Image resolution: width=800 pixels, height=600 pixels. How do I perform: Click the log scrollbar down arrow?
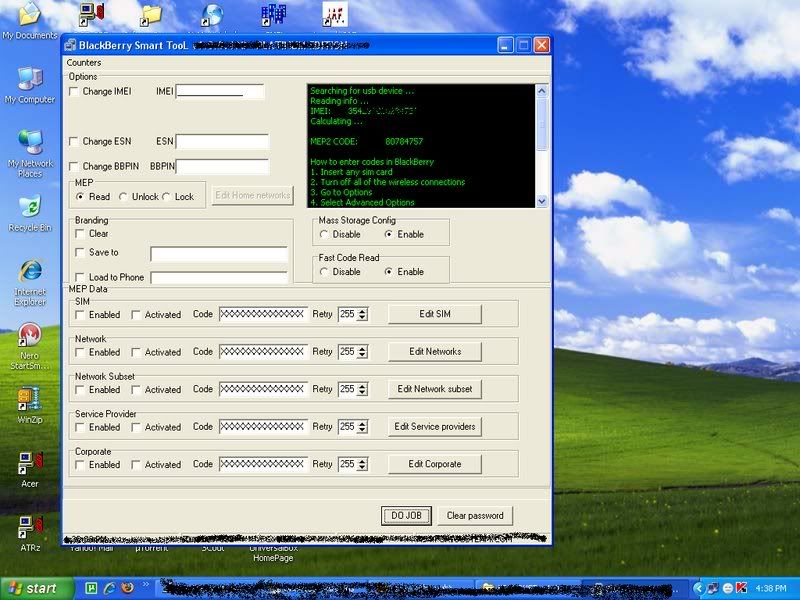coord(542,201)
